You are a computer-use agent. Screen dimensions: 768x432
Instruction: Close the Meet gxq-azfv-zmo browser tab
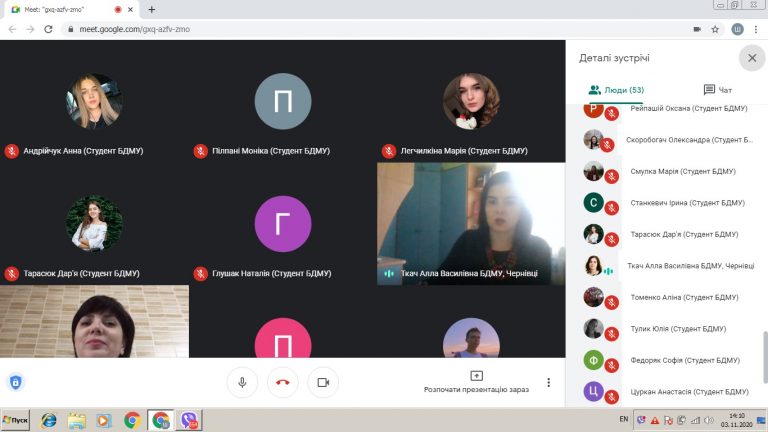pyautogui.click(x=130, y=9)
